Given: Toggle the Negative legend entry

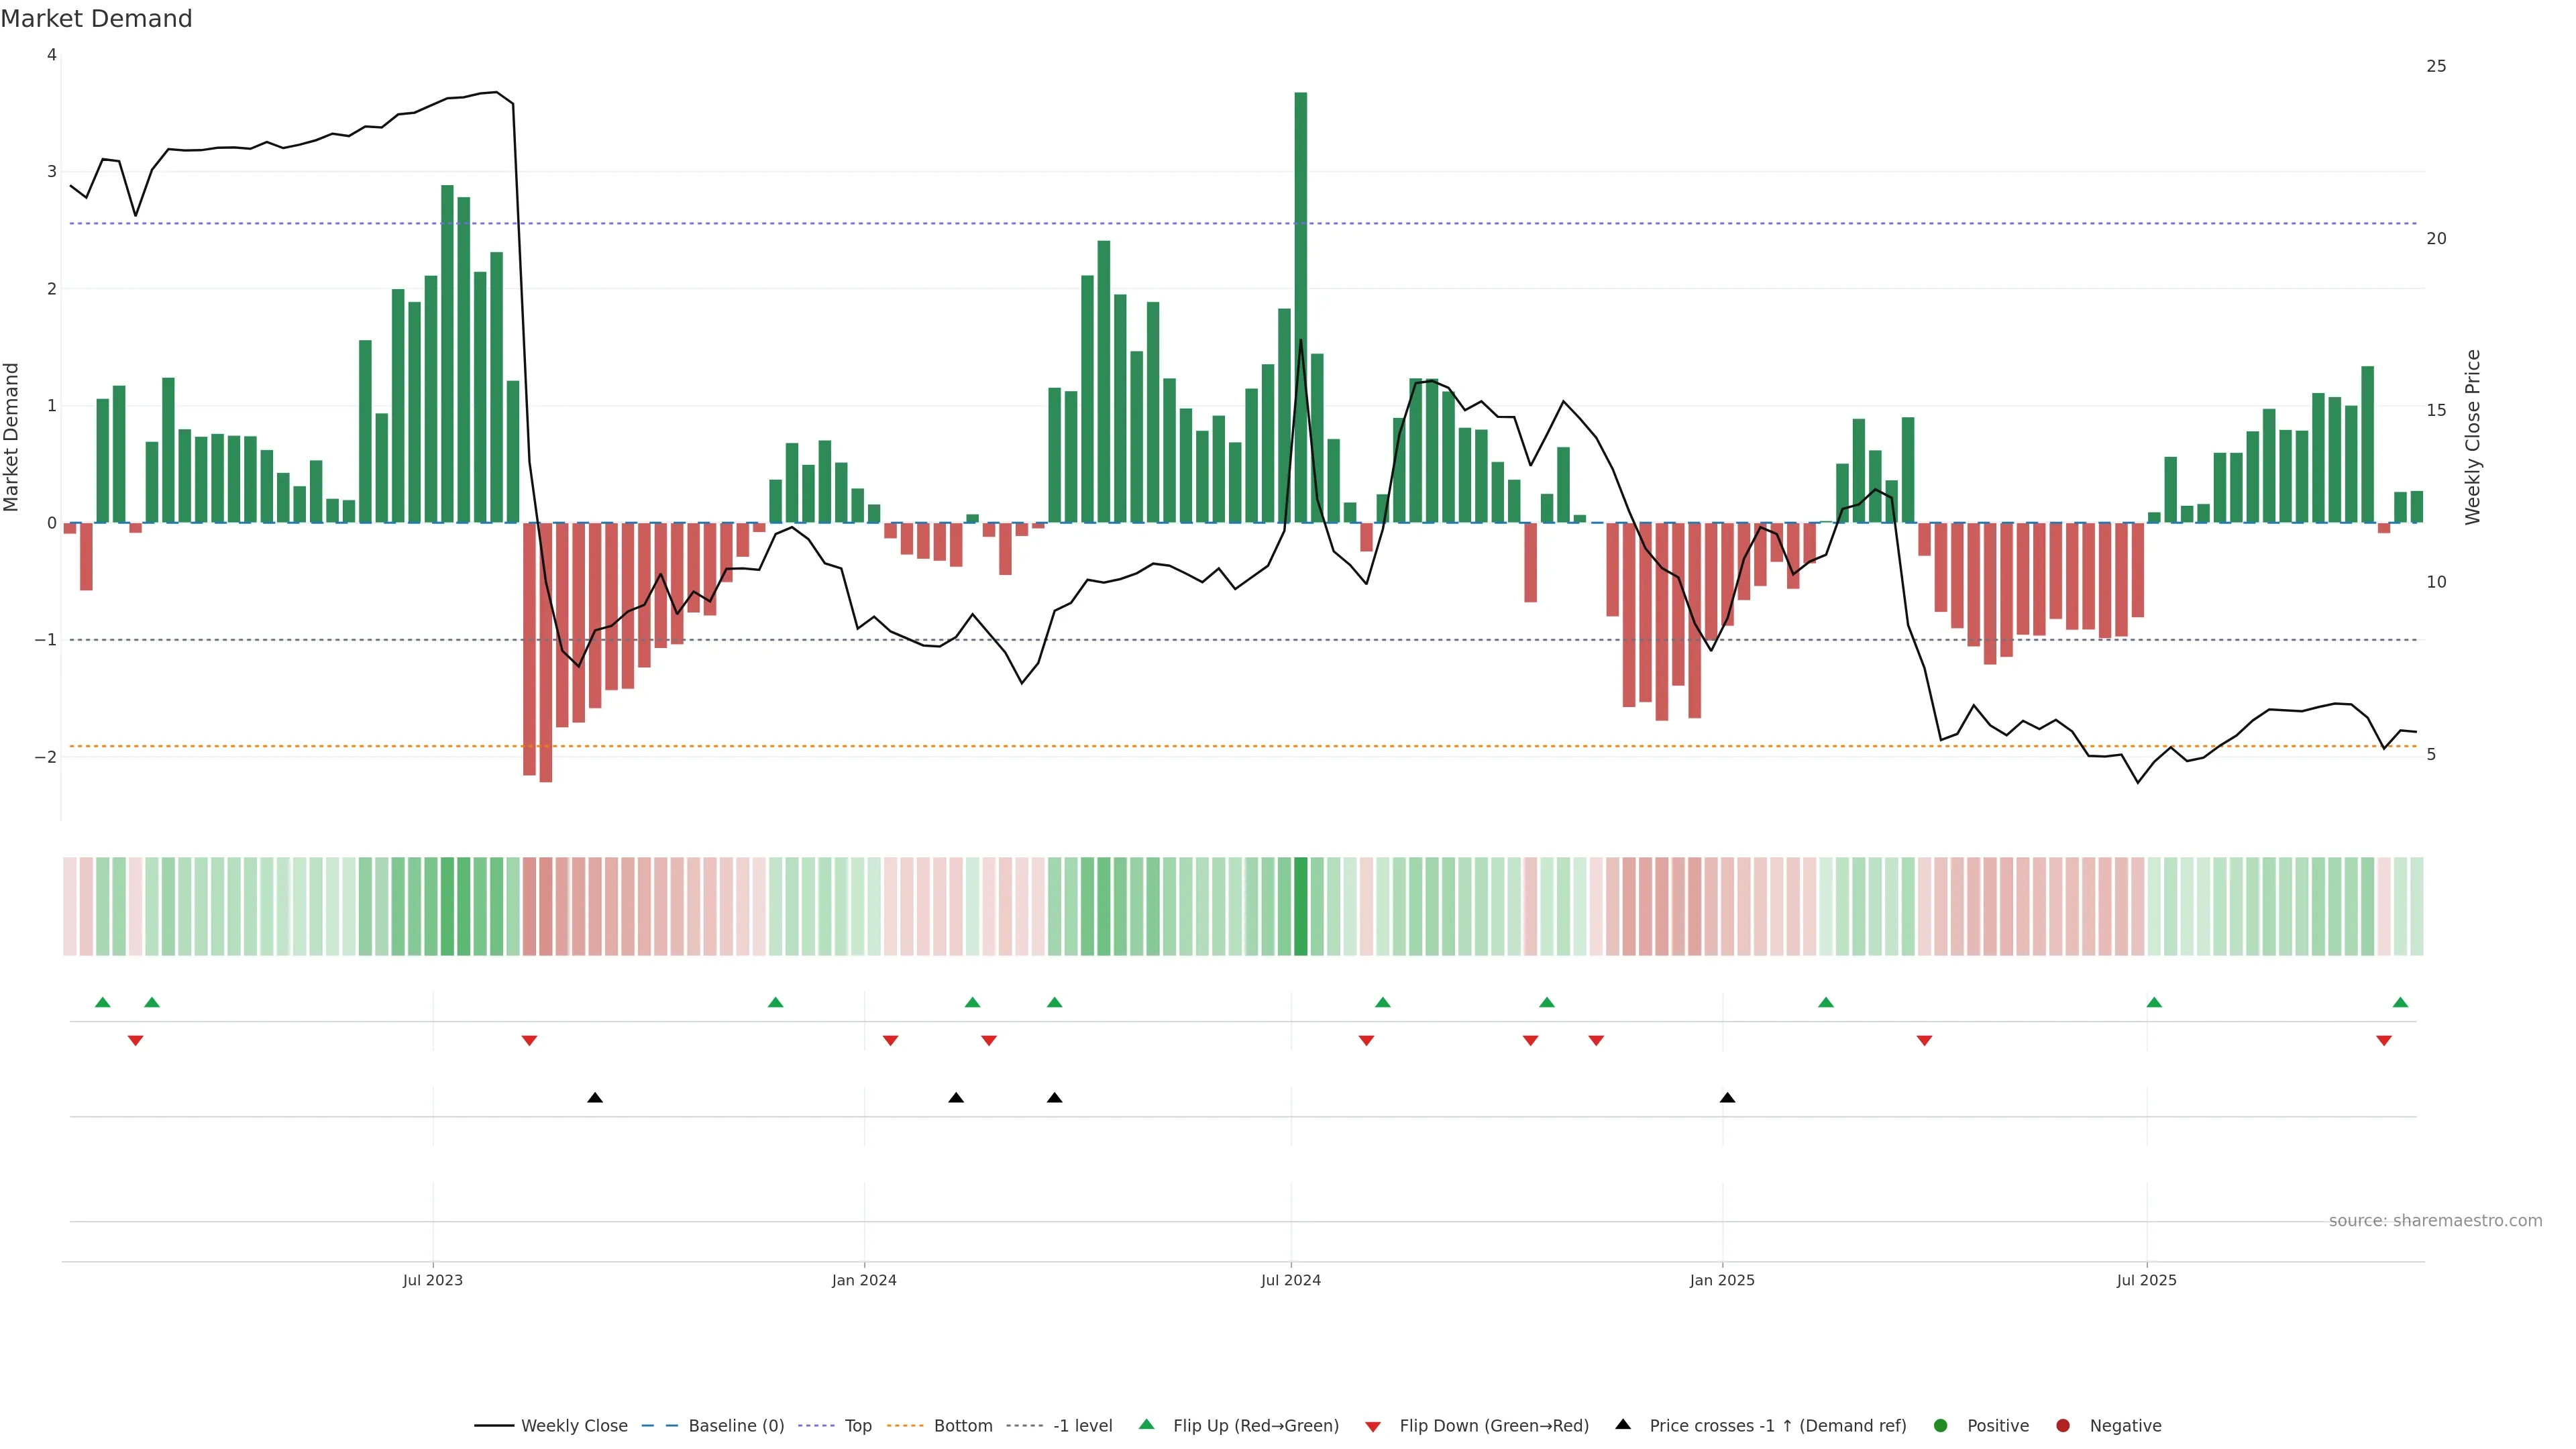Looking at the screenshot, I should click(2125, 1425).
